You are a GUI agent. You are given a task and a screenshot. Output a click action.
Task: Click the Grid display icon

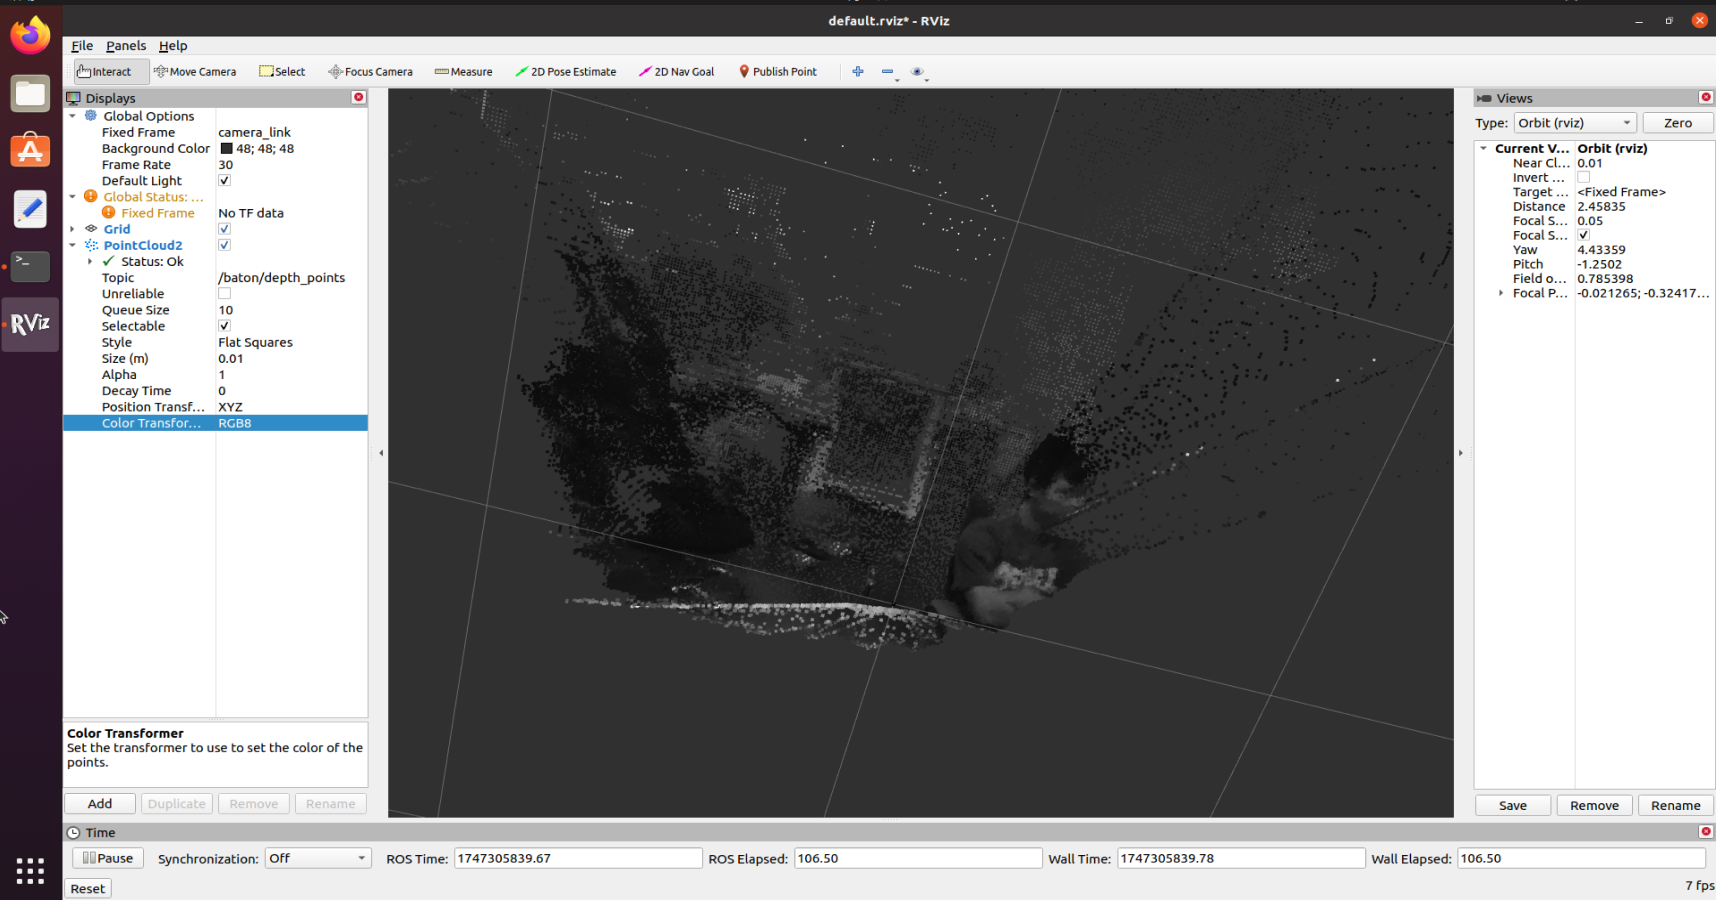[x=91, y=228]
